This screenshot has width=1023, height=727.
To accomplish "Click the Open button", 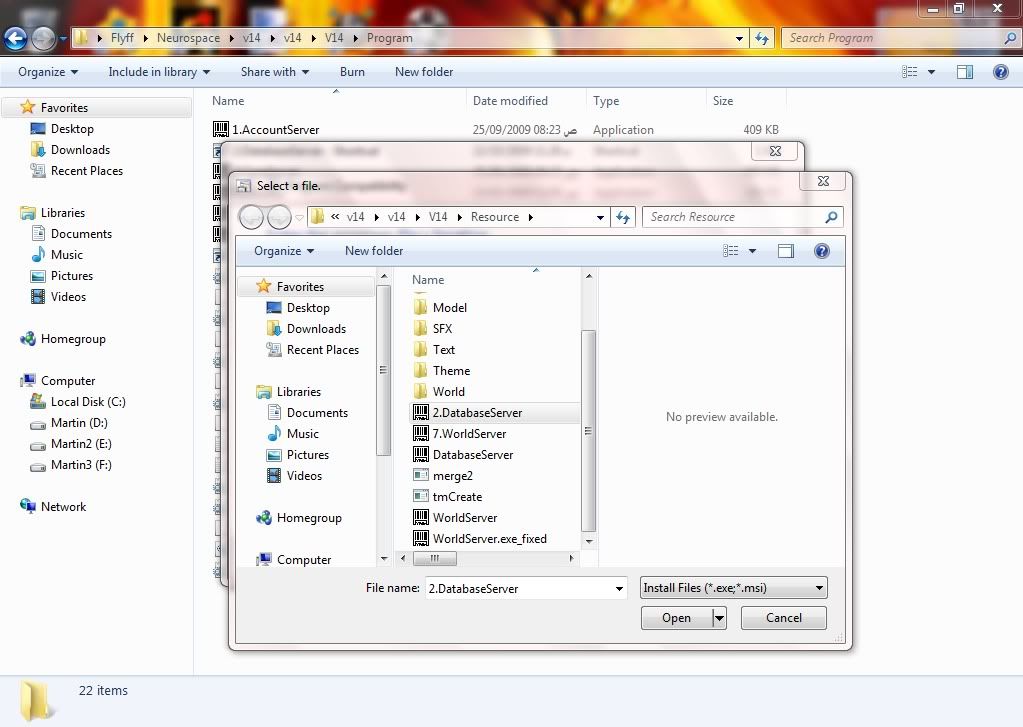I will click(x=676, y=618).
